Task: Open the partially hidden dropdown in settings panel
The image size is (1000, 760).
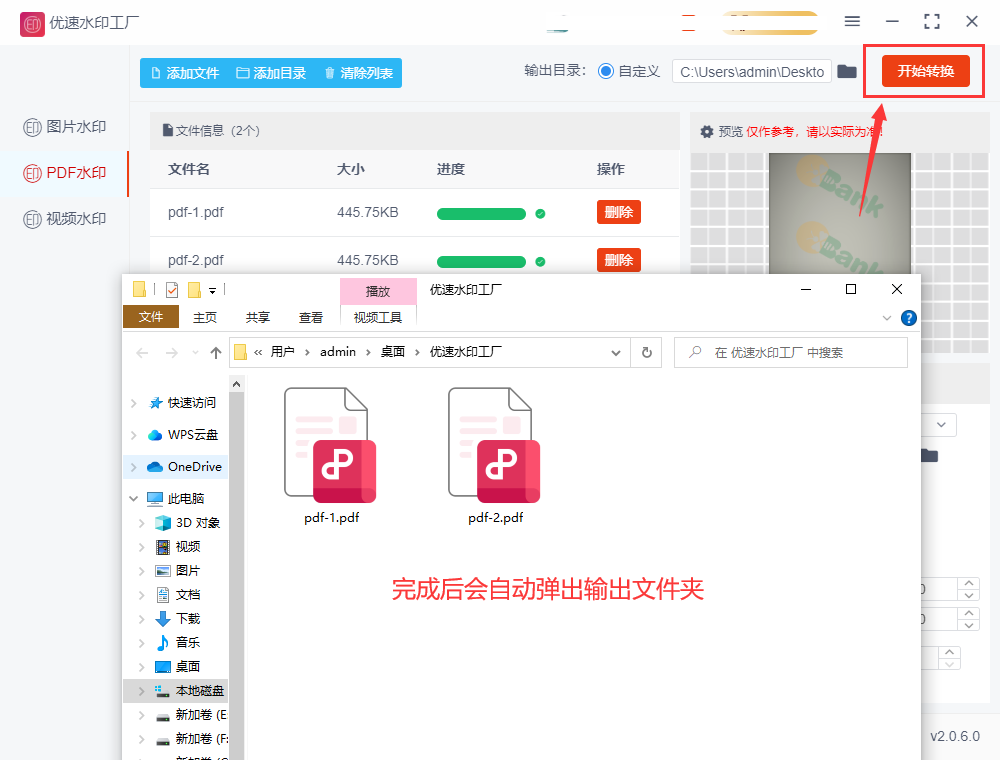Action: pos(940,425)
